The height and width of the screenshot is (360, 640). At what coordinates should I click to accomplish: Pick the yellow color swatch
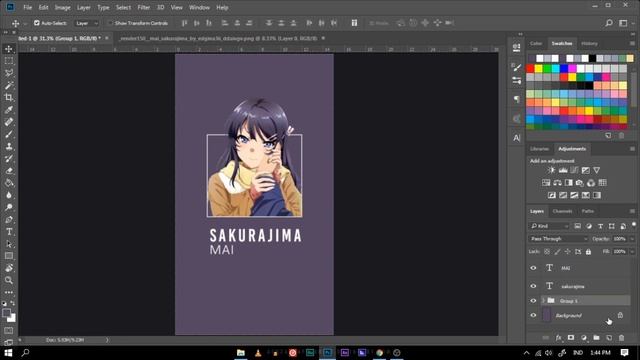click(539, 69)
